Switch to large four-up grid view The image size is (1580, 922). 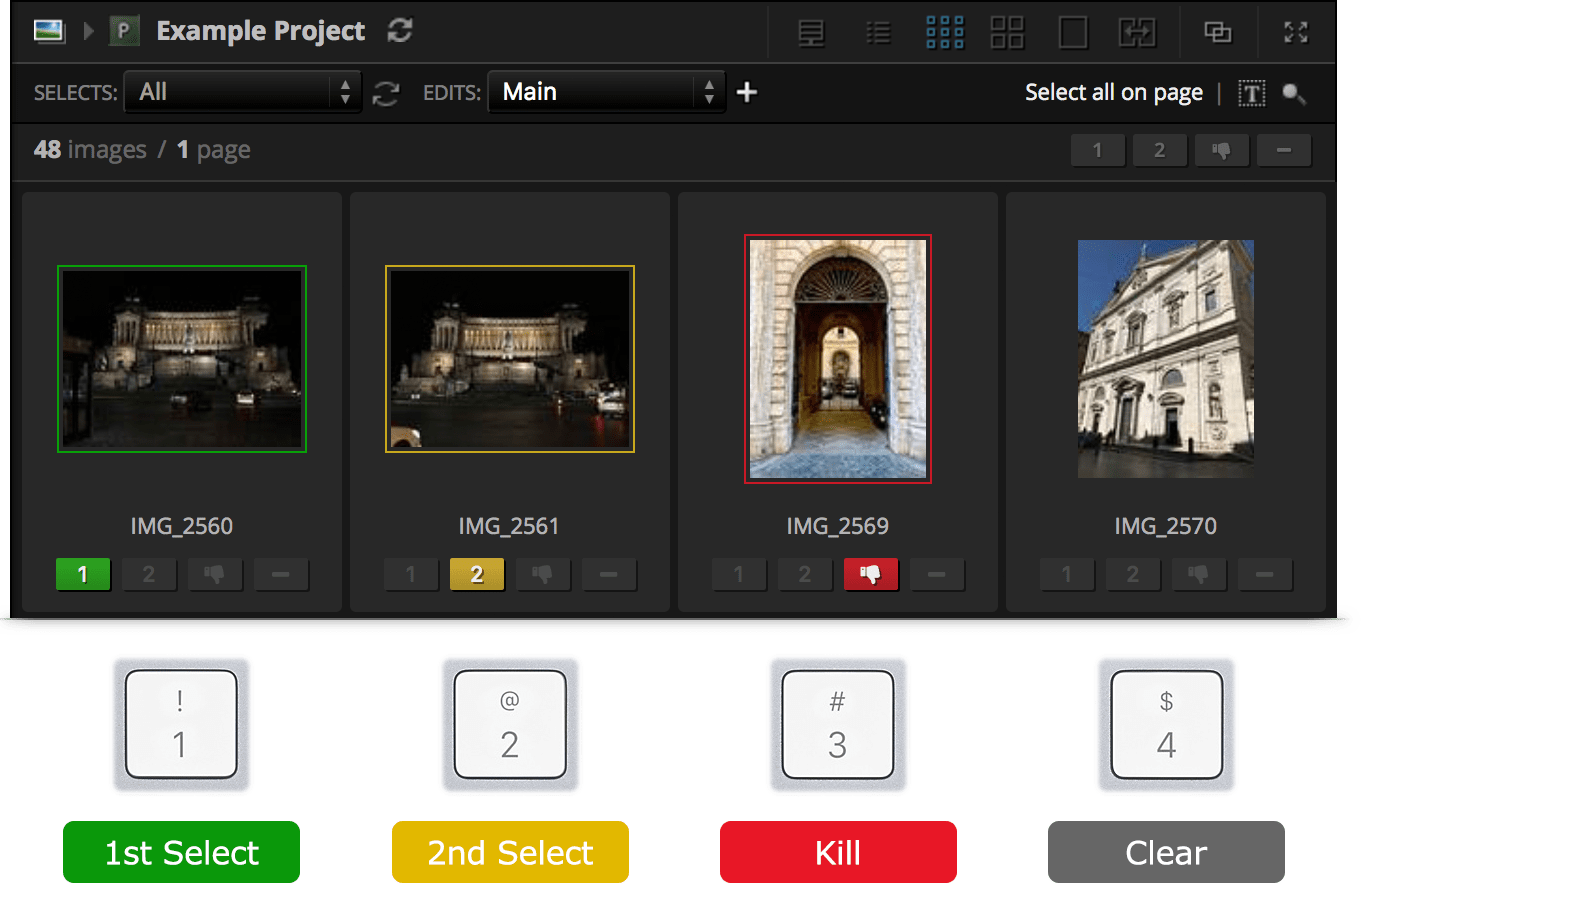1007,32
